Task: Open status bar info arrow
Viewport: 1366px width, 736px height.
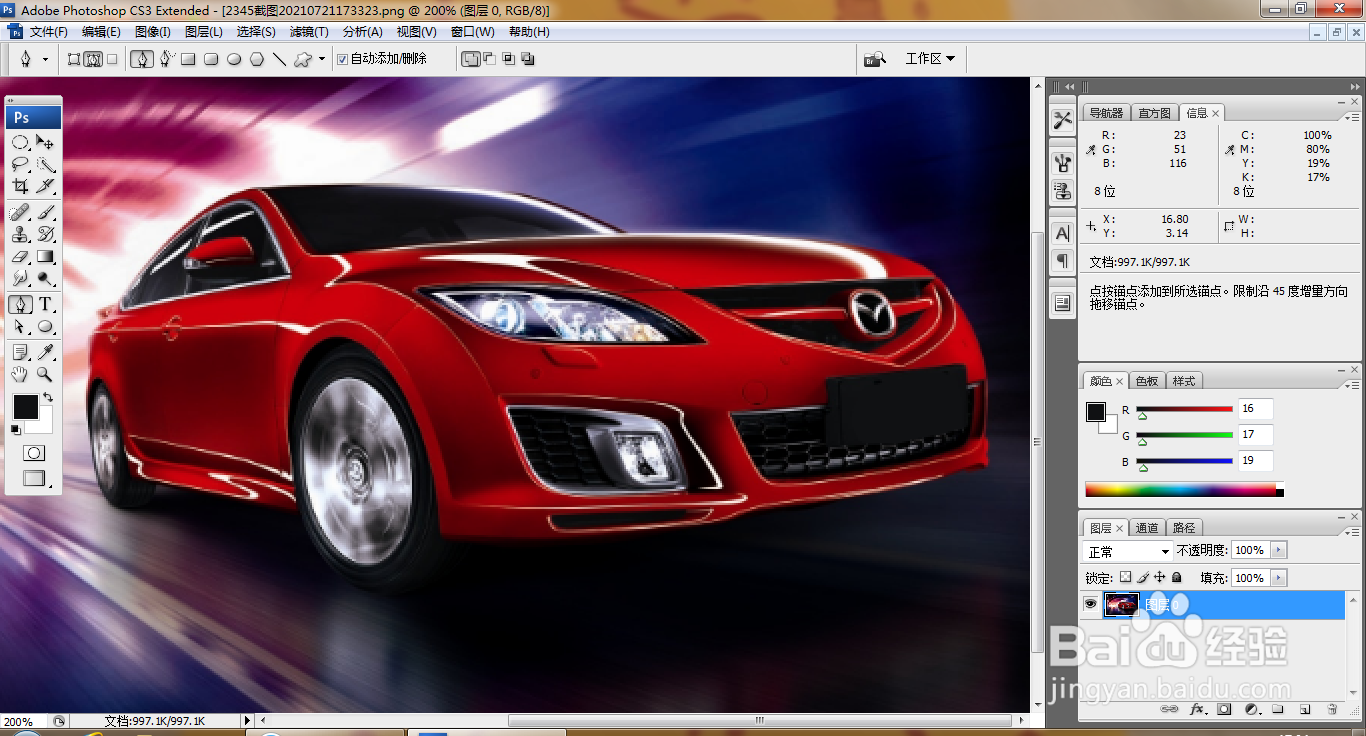Action: point(247,720)
